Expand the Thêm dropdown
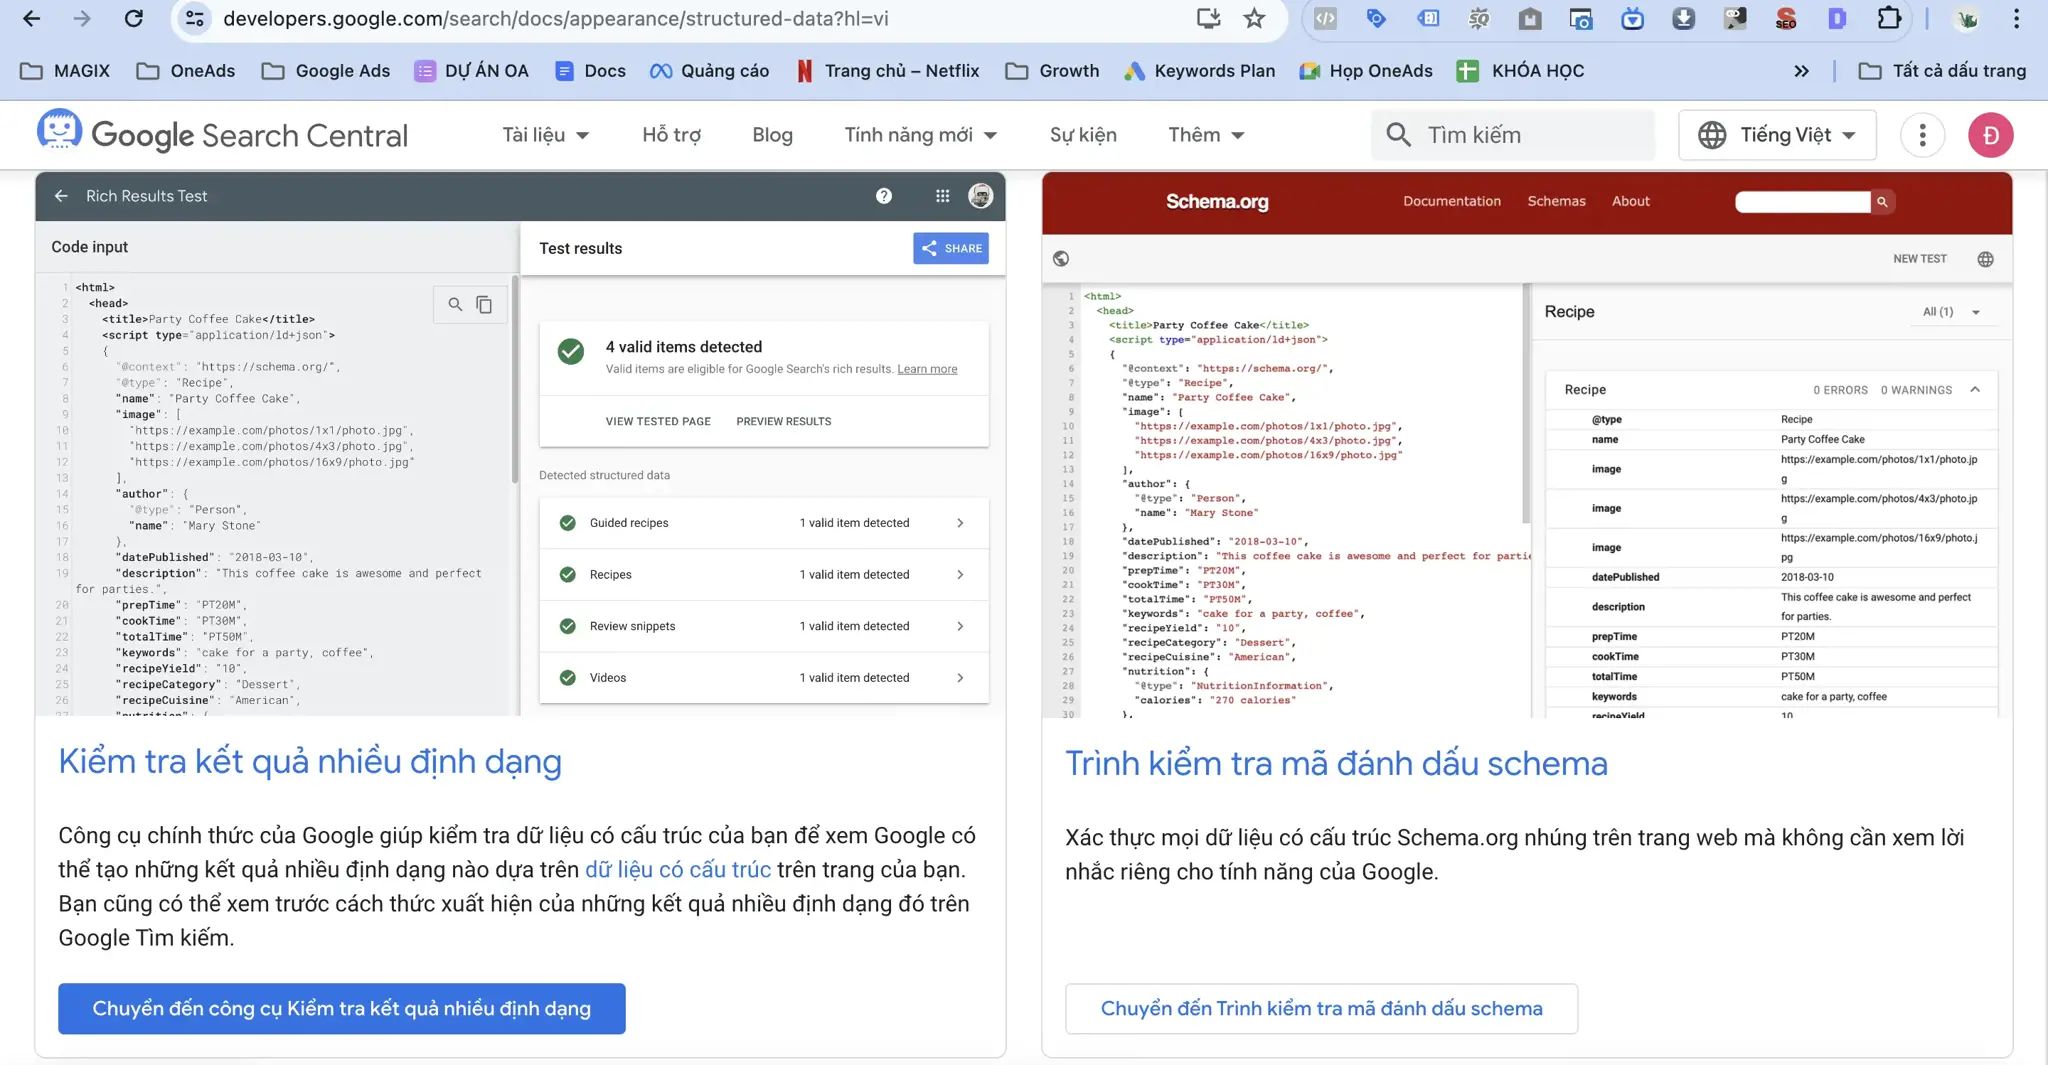Viewport: 2048px width, 1065px height. pyautogui.click(x=1206, y=135)
